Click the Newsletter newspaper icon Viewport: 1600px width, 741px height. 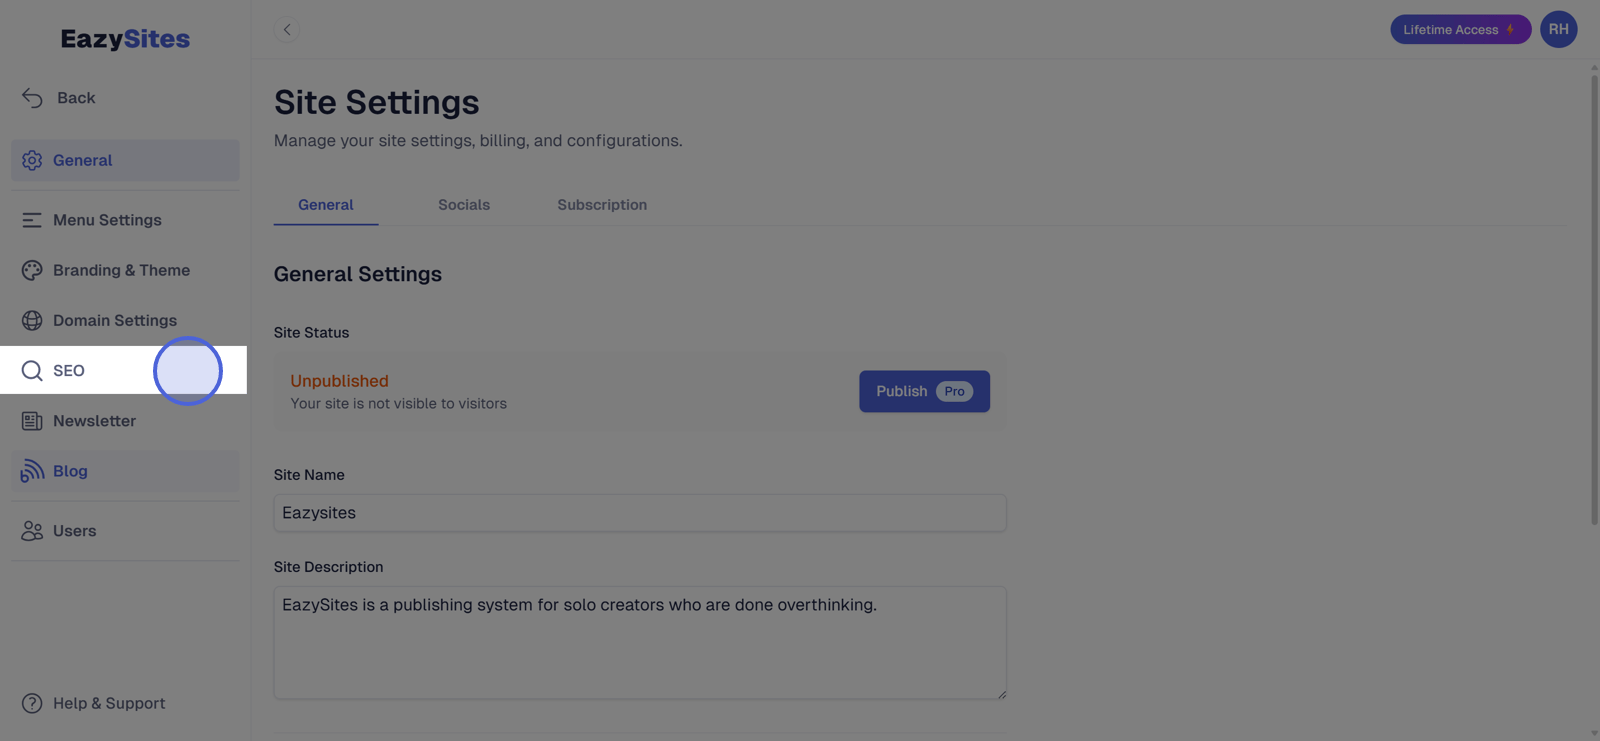pos(32,421)
